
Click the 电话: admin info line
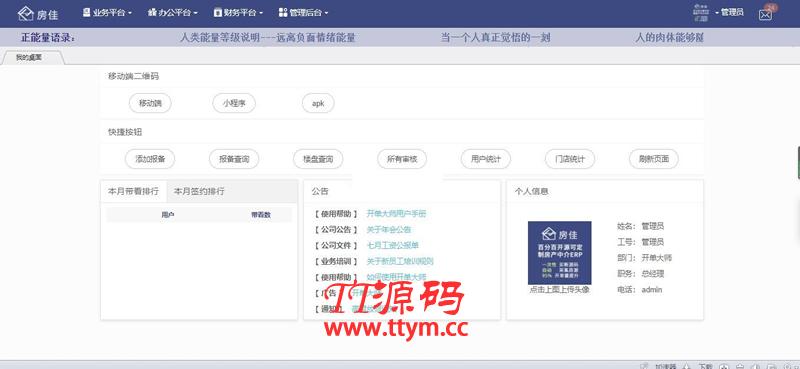(x=639, y=289)
